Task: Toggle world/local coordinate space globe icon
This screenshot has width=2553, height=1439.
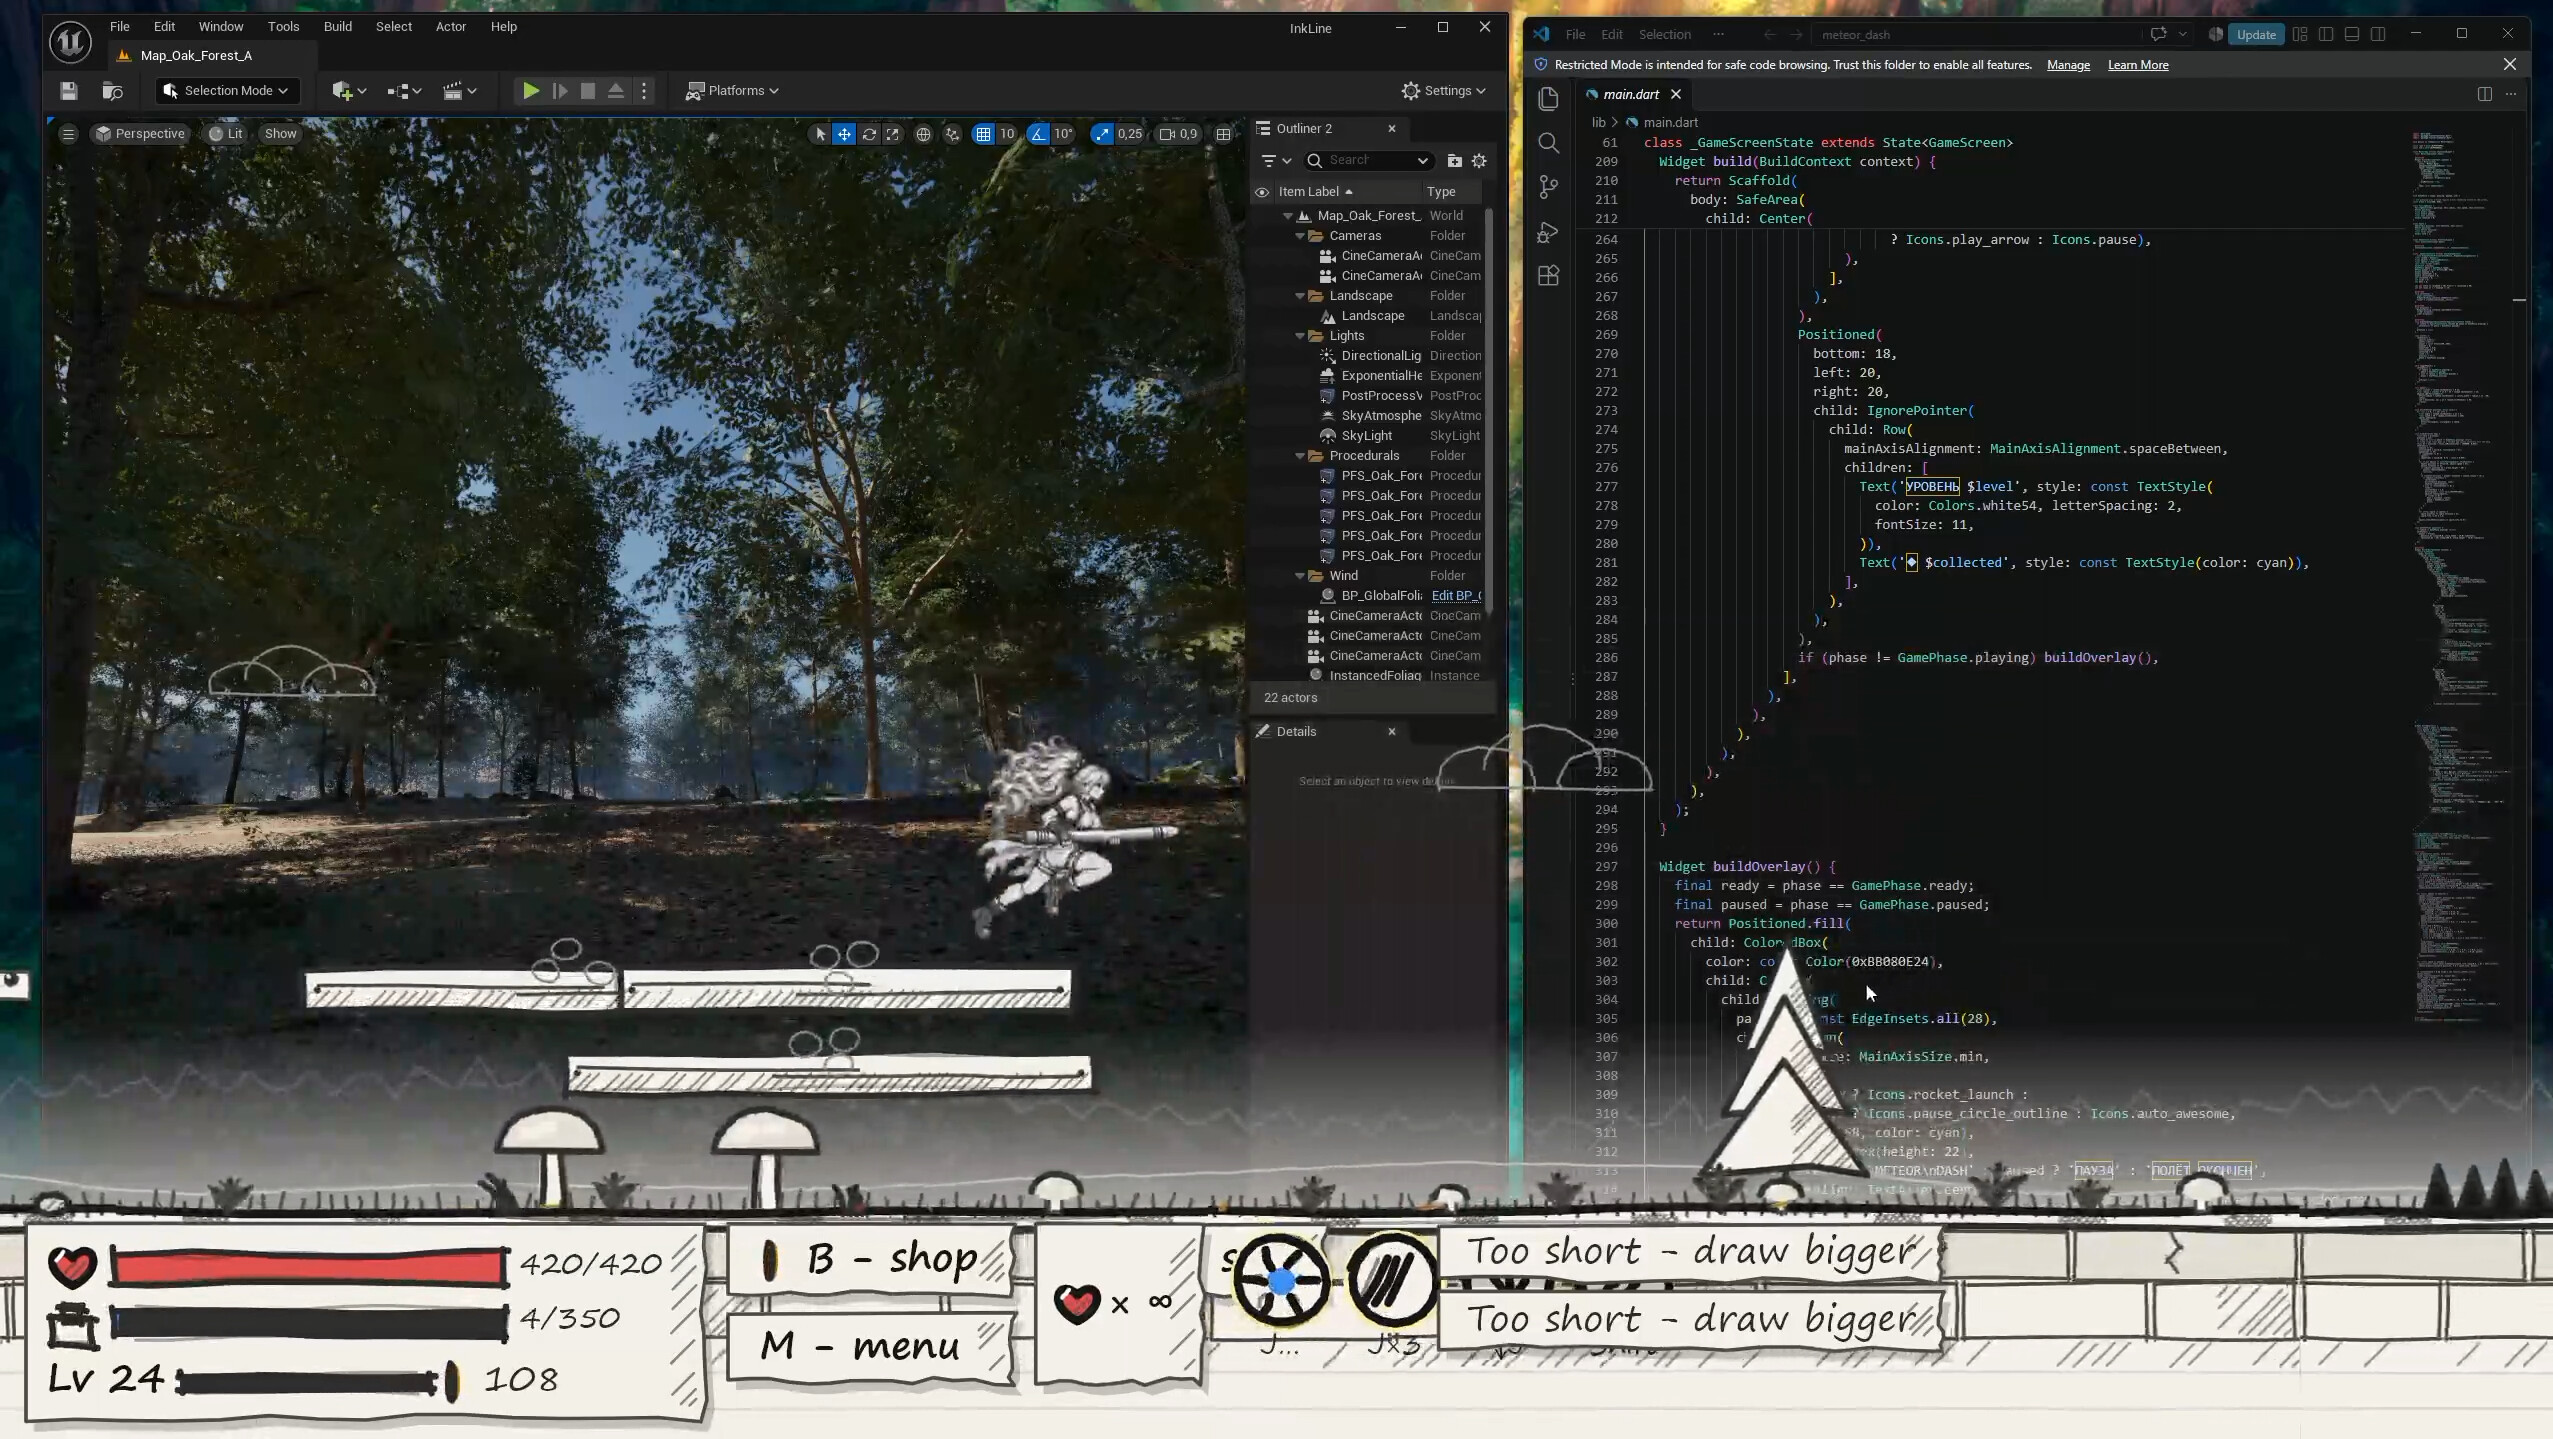Action: [x=923, y=134]
